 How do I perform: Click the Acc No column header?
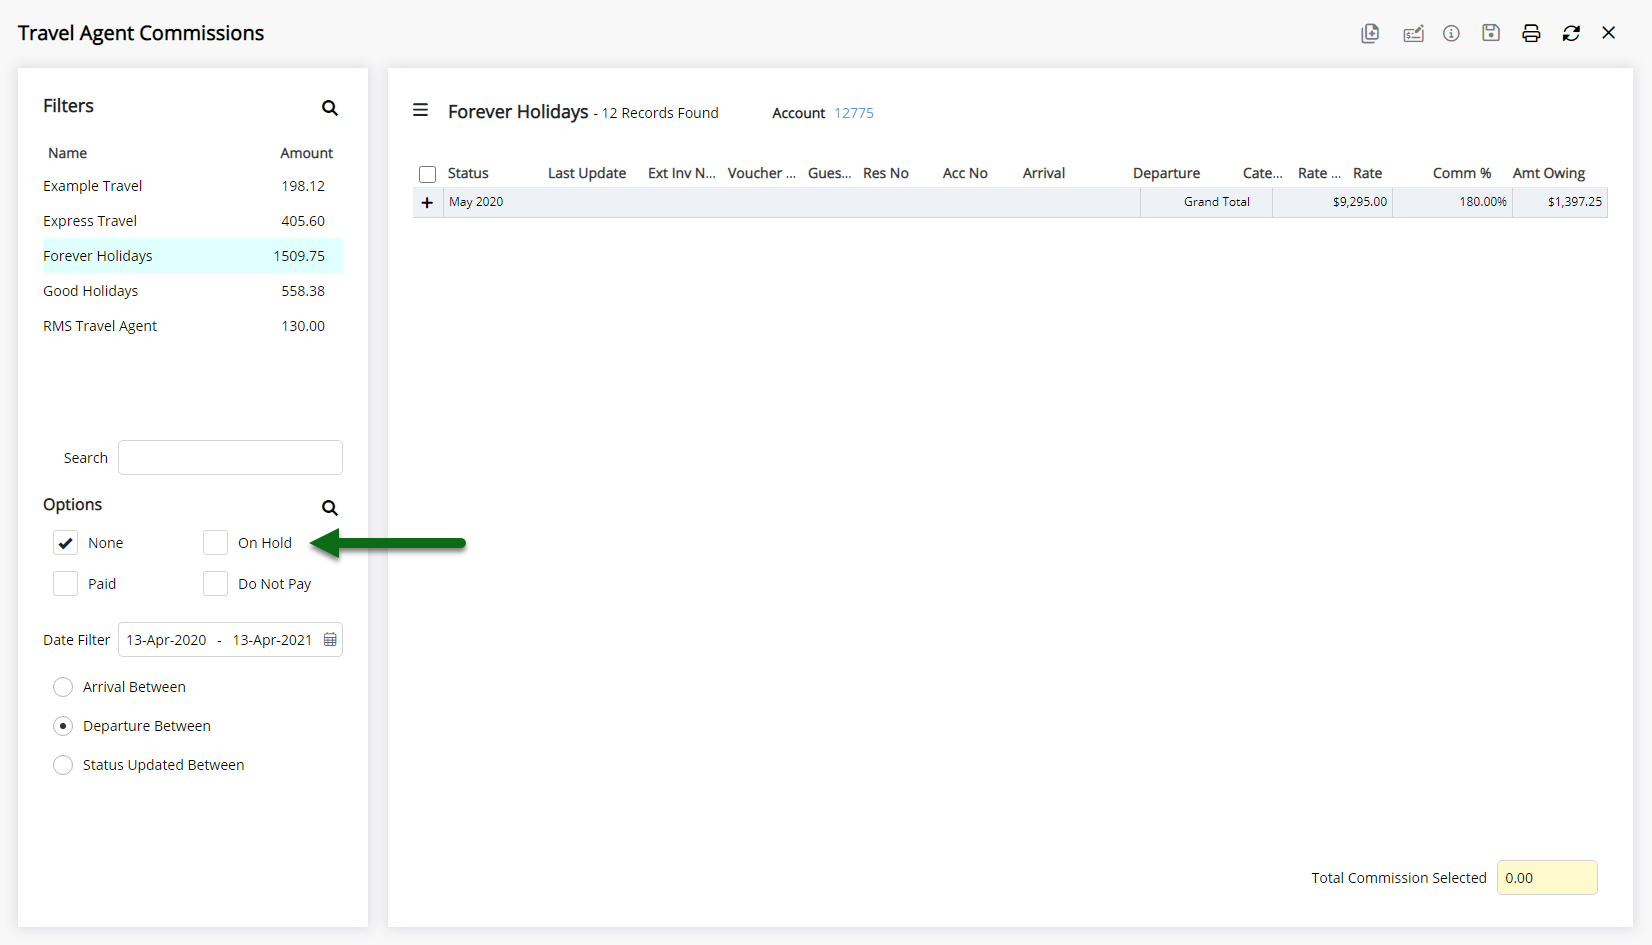coord(965,173)
